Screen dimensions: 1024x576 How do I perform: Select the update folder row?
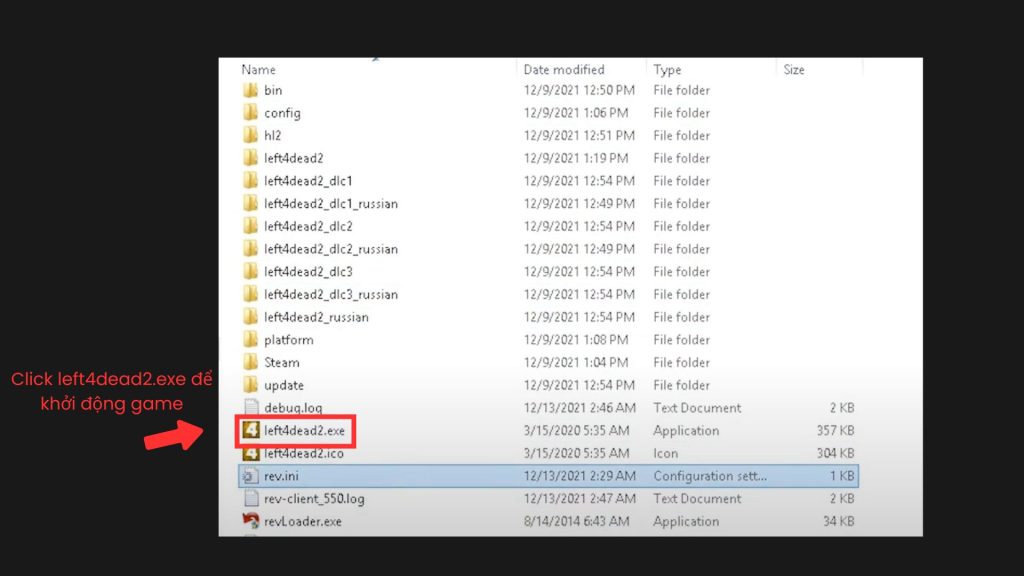click(284, 385)
